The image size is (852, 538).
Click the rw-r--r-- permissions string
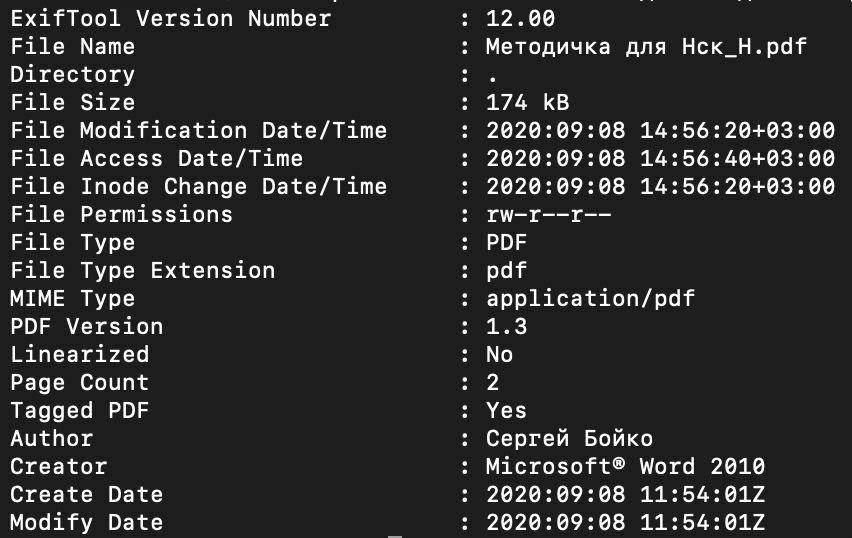pyautogui.click(x=548, y=215)
